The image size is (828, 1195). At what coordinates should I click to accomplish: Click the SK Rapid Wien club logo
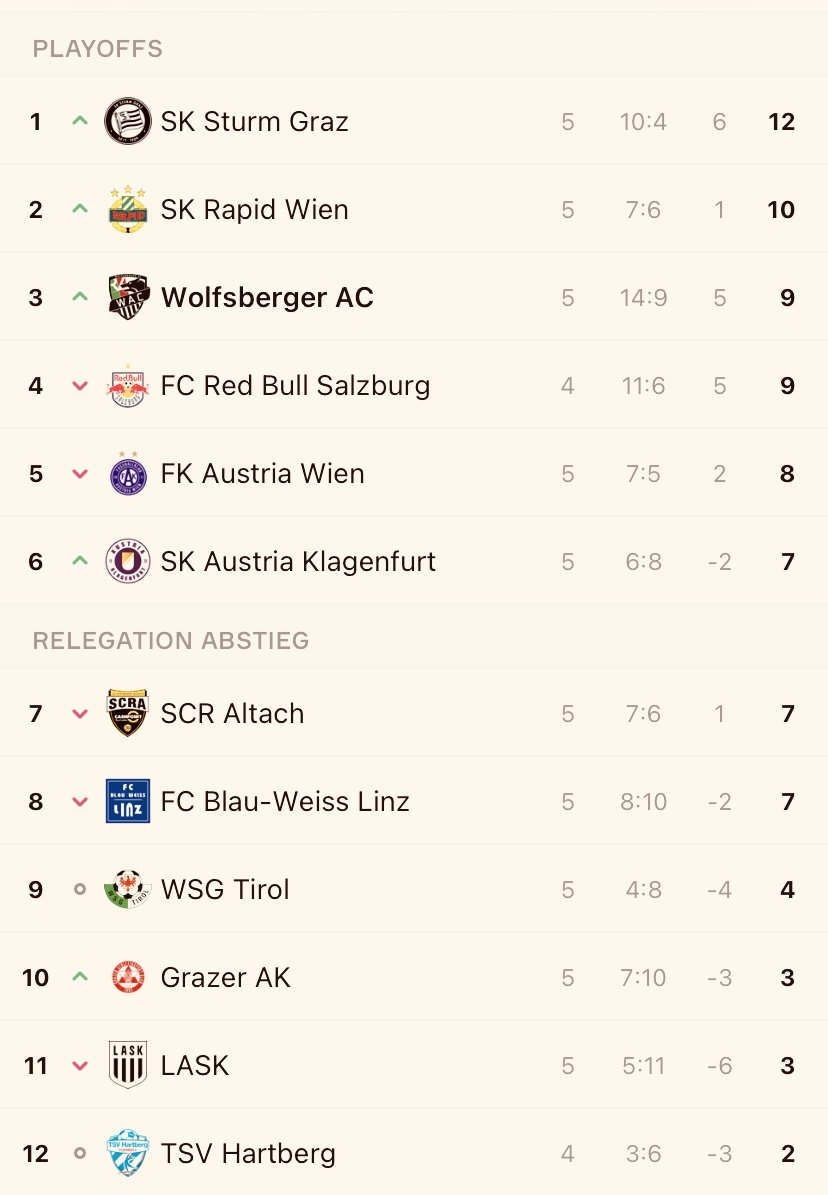[127, 209]
